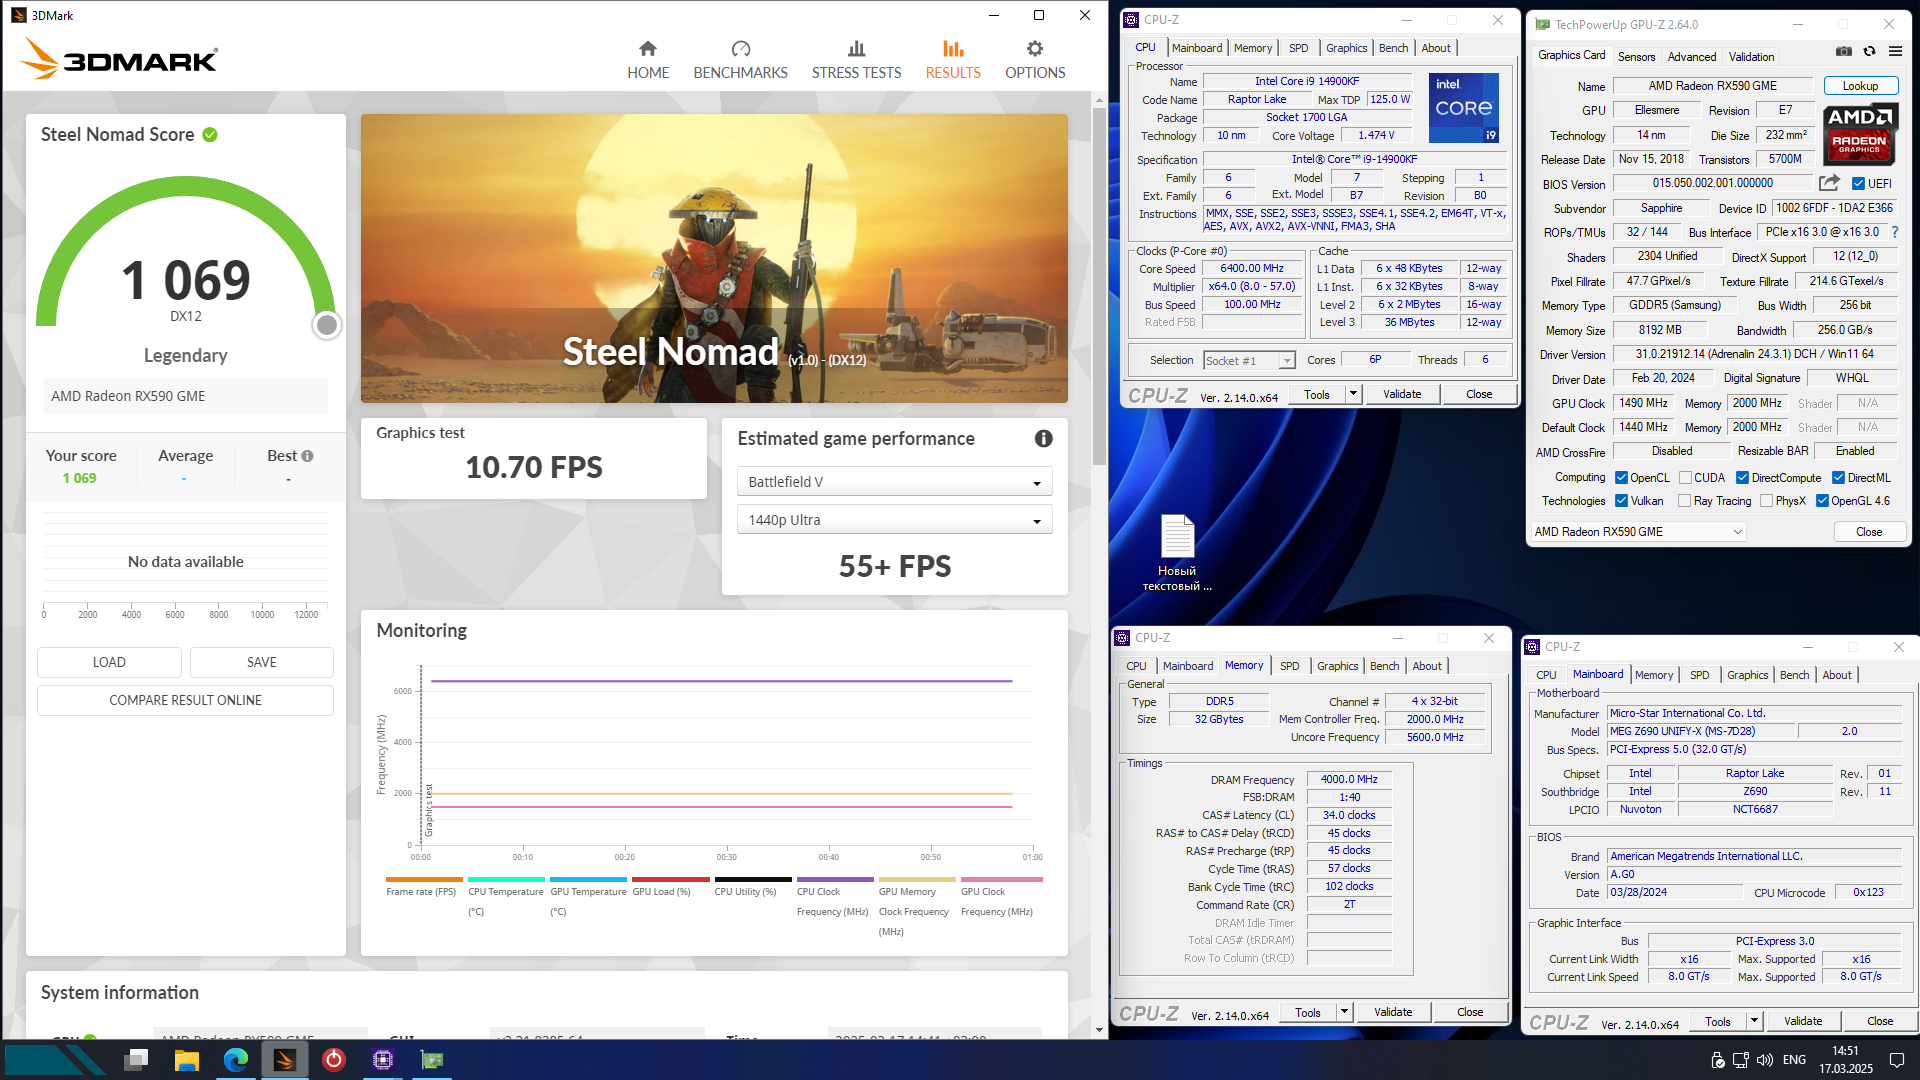Click Lookup button in GPU-Z
Image resolution: width=1920 pixels, height=1080 pixels.
pyautogui.click(x=1860, y=86)
